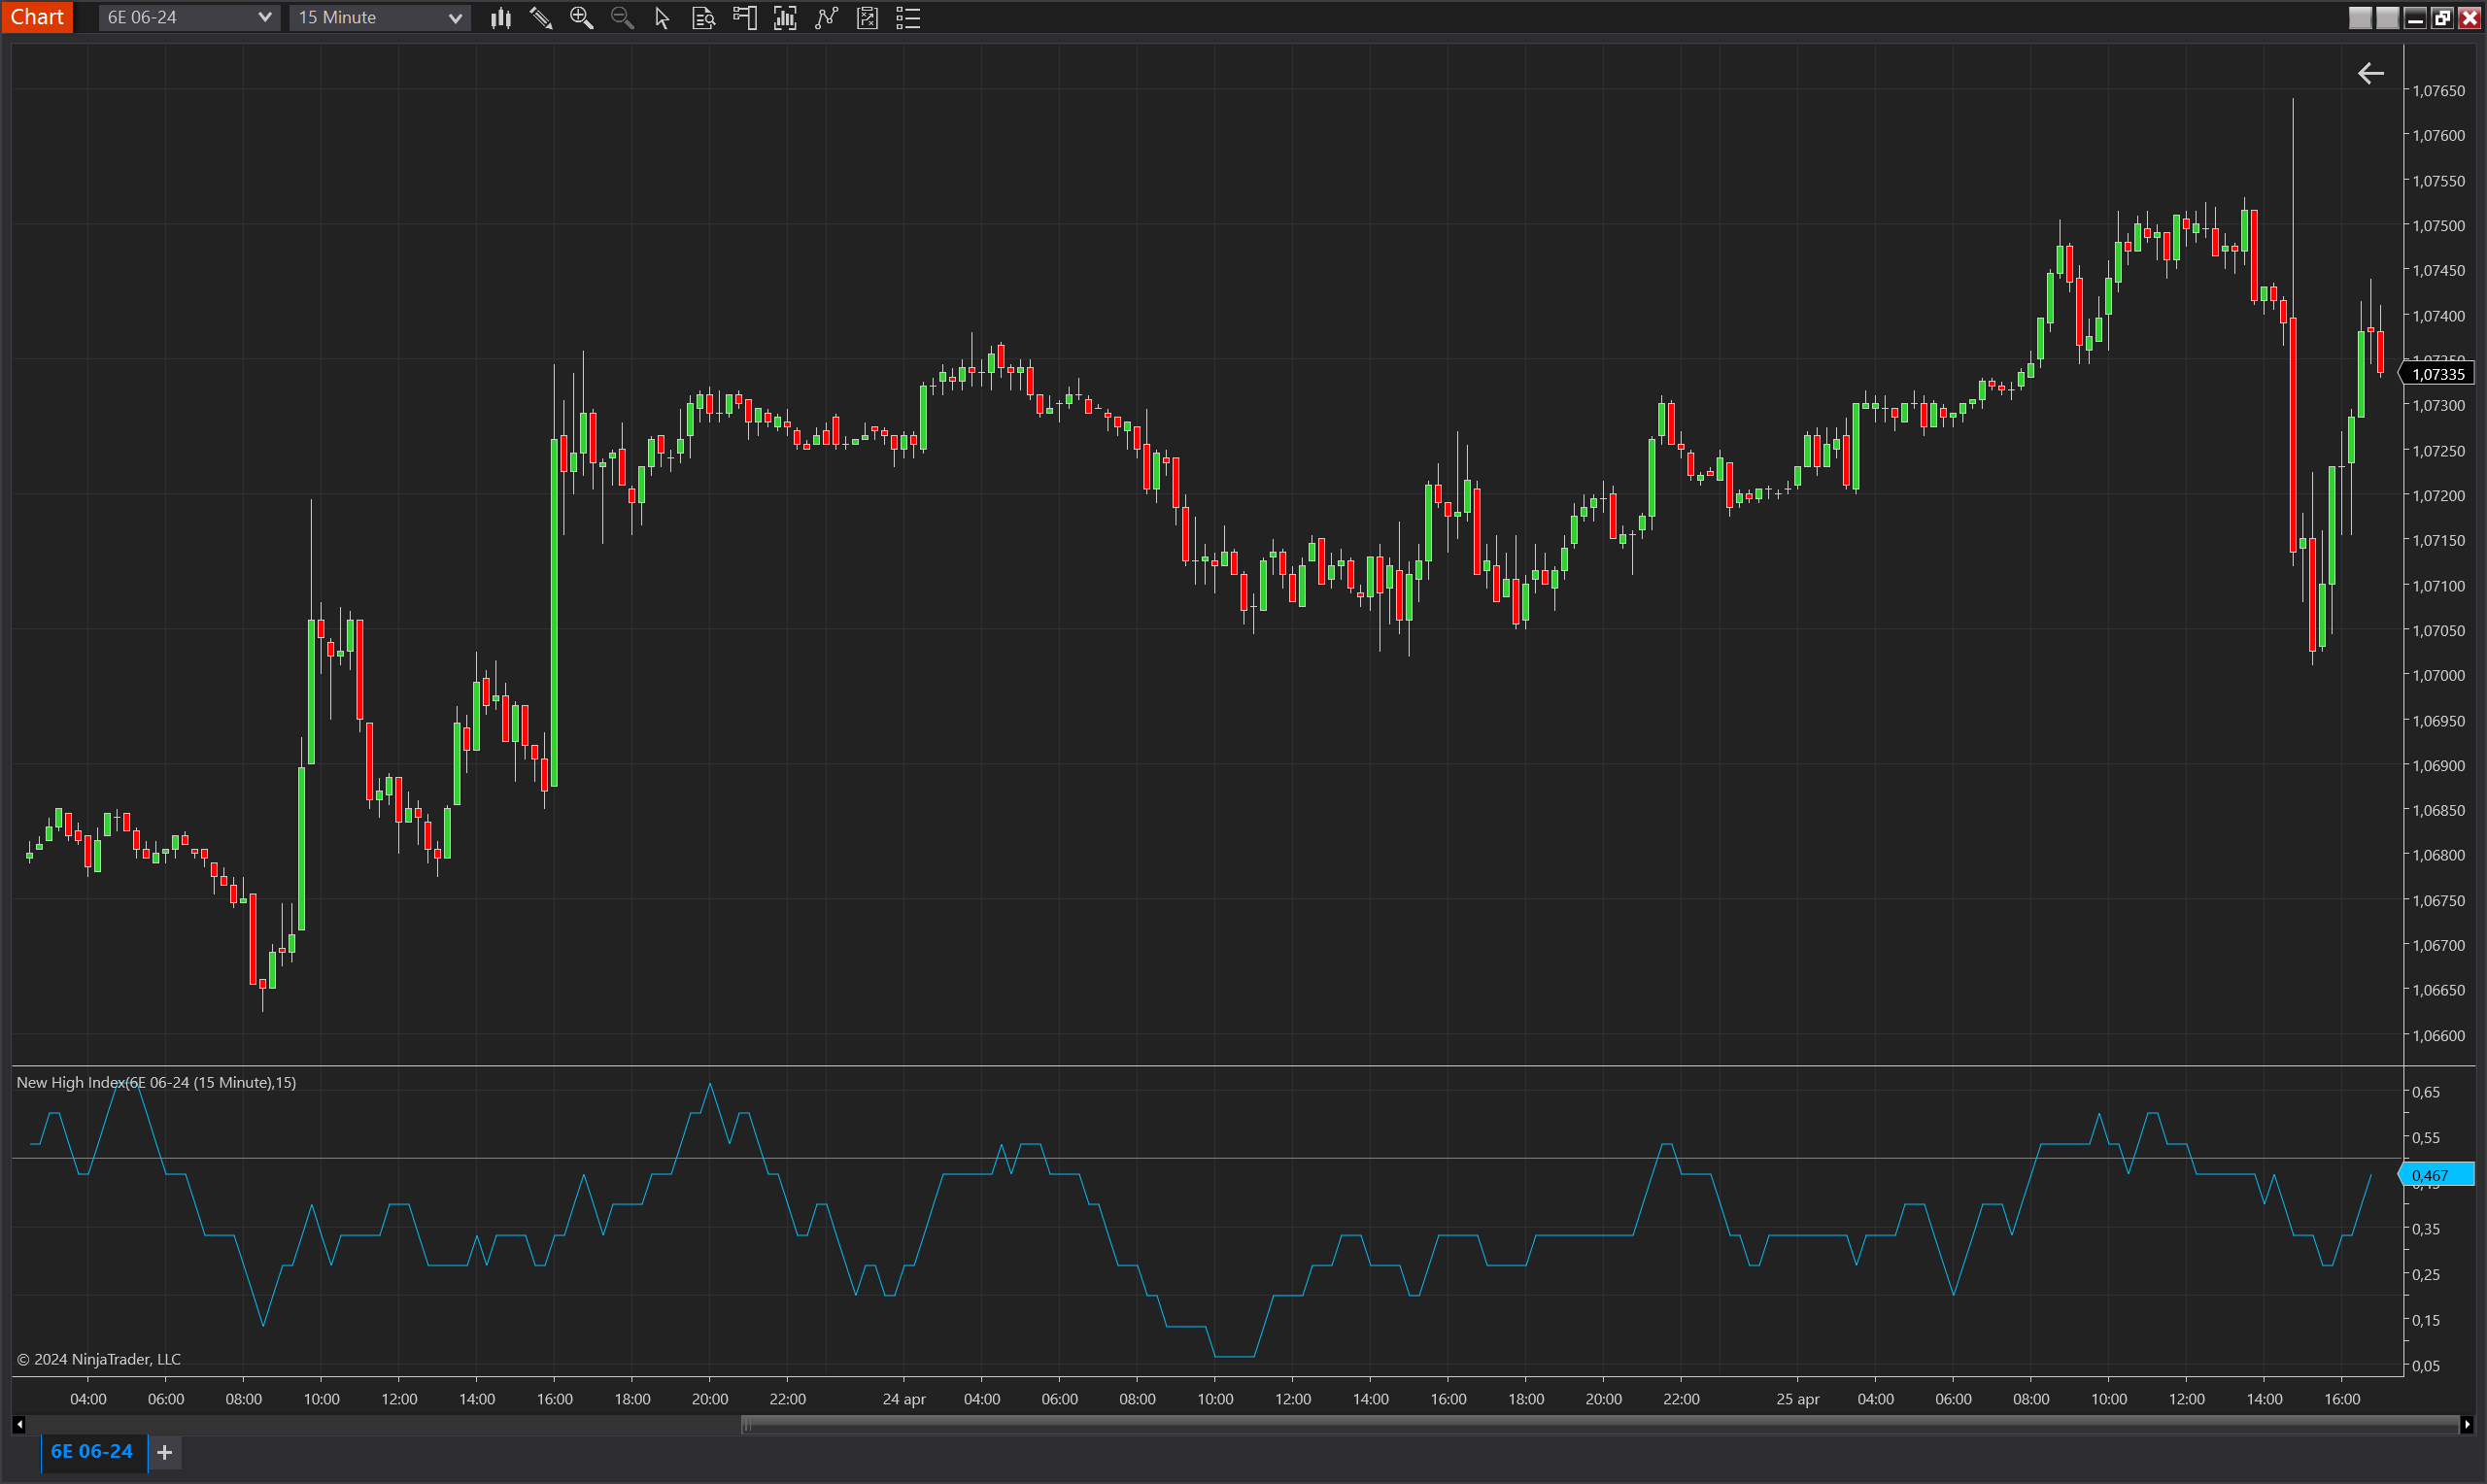Minimize the chart window
2487x1484 pixels.
tap(2415, 17)
